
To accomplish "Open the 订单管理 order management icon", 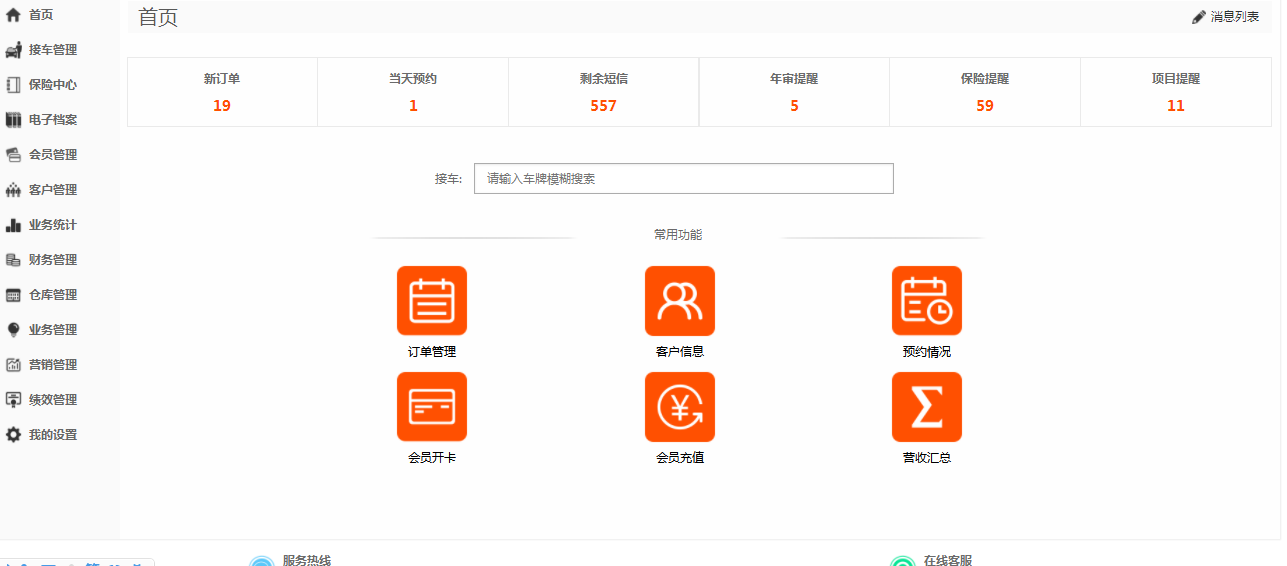I will tap(432, 300).
